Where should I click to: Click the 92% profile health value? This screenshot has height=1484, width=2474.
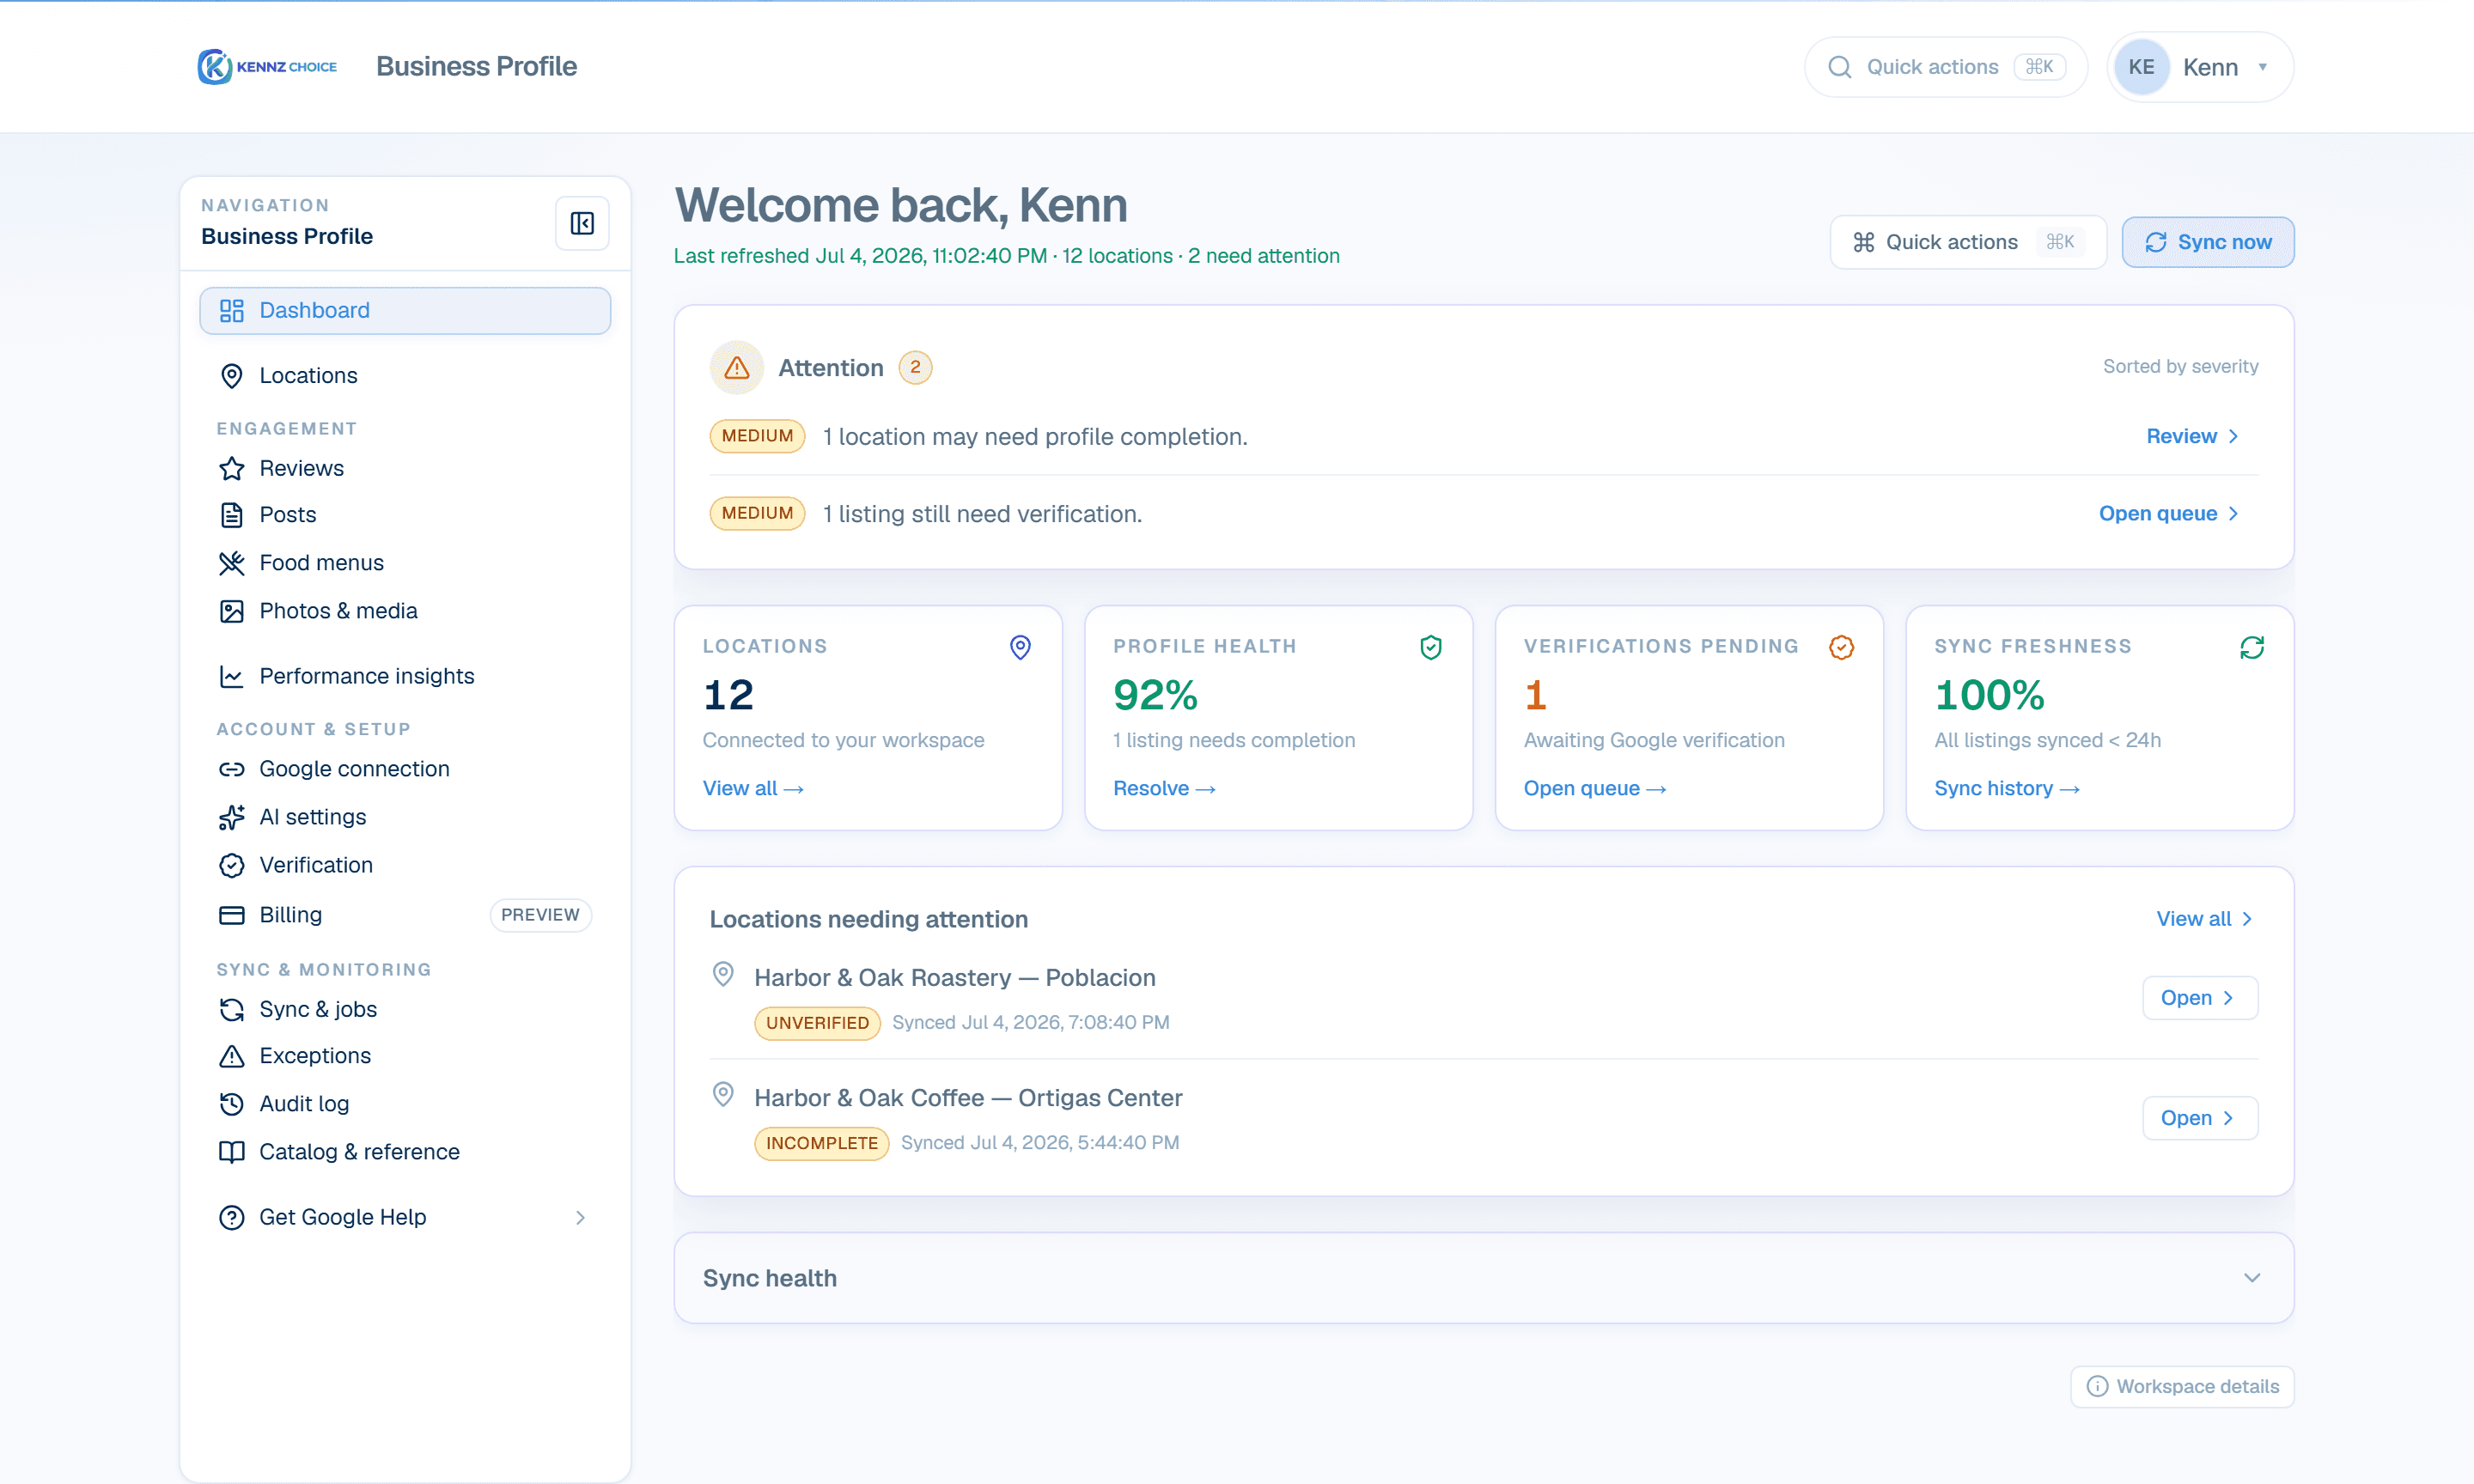tap(1155, 695)
